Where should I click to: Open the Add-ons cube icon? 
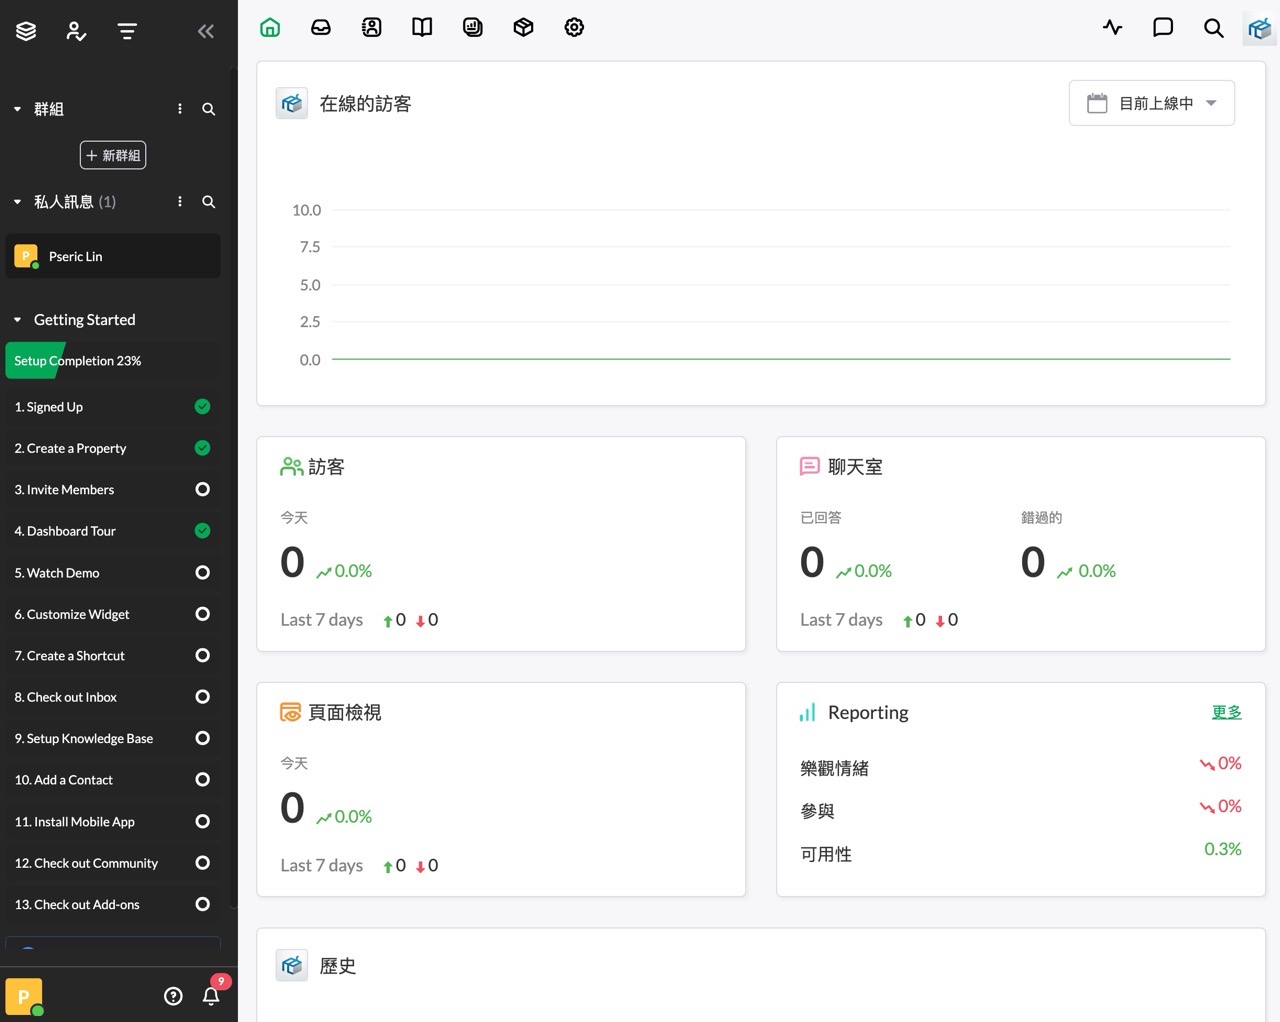[x=523, y=28]
